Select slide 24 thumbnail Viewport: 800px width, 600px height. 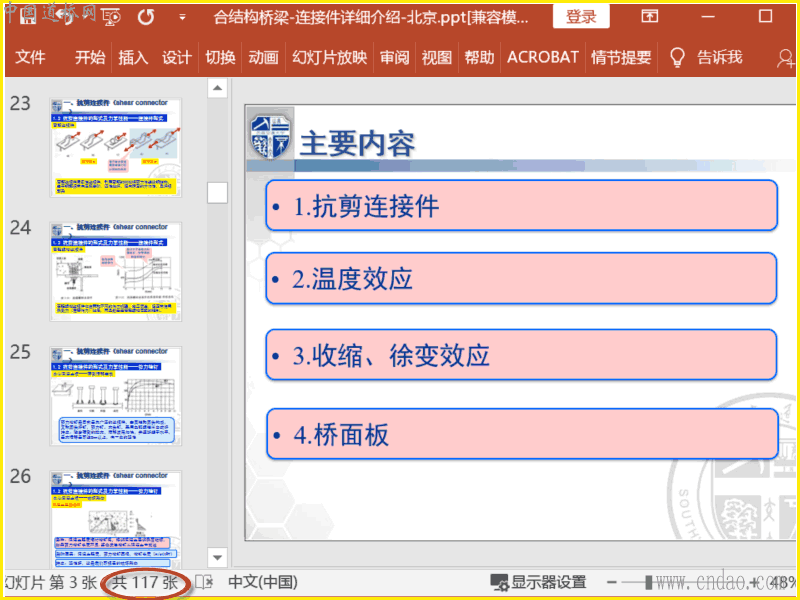tap(116, 271)
